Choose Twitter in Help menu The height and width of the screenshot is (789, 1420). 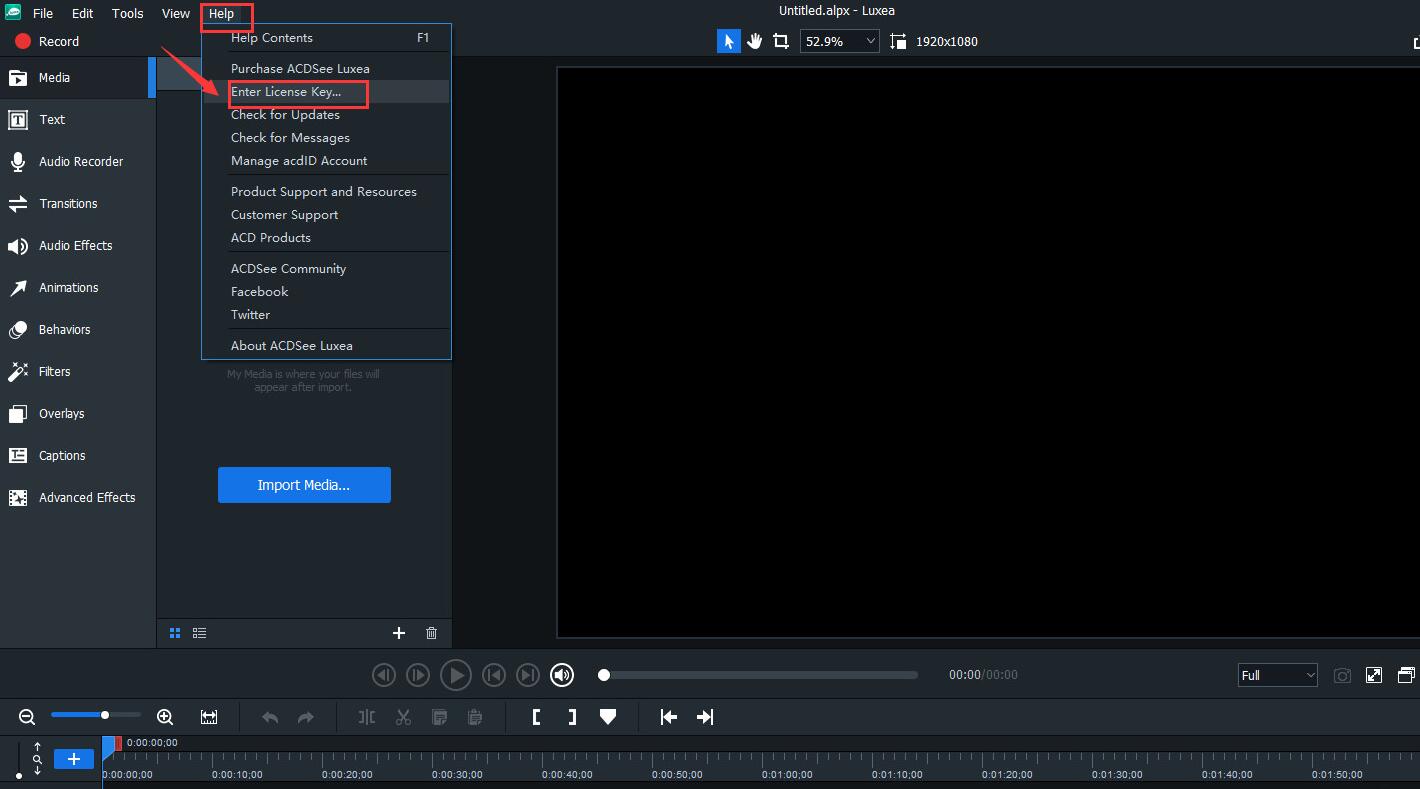(x=326, y=314)
